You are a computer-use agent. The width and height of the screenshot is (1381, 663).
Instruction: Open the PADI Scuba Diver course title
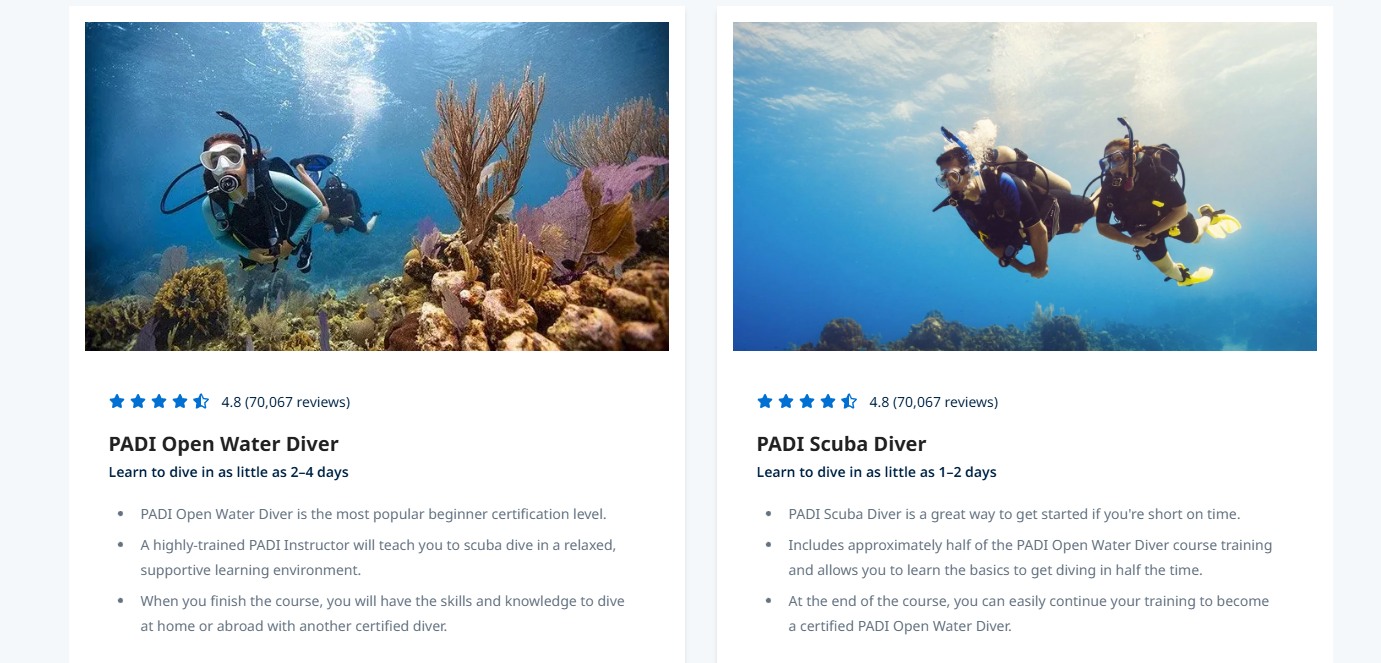tap(841, 444)
